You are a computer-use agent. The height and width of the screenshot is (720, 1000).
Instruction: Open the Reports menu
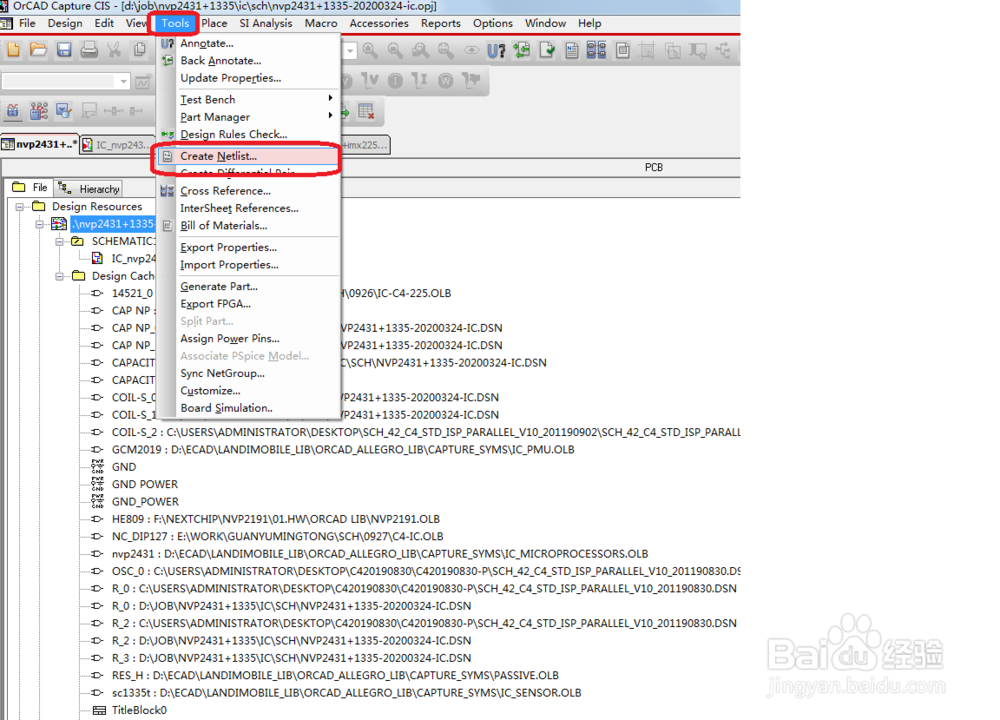point(441,24)
